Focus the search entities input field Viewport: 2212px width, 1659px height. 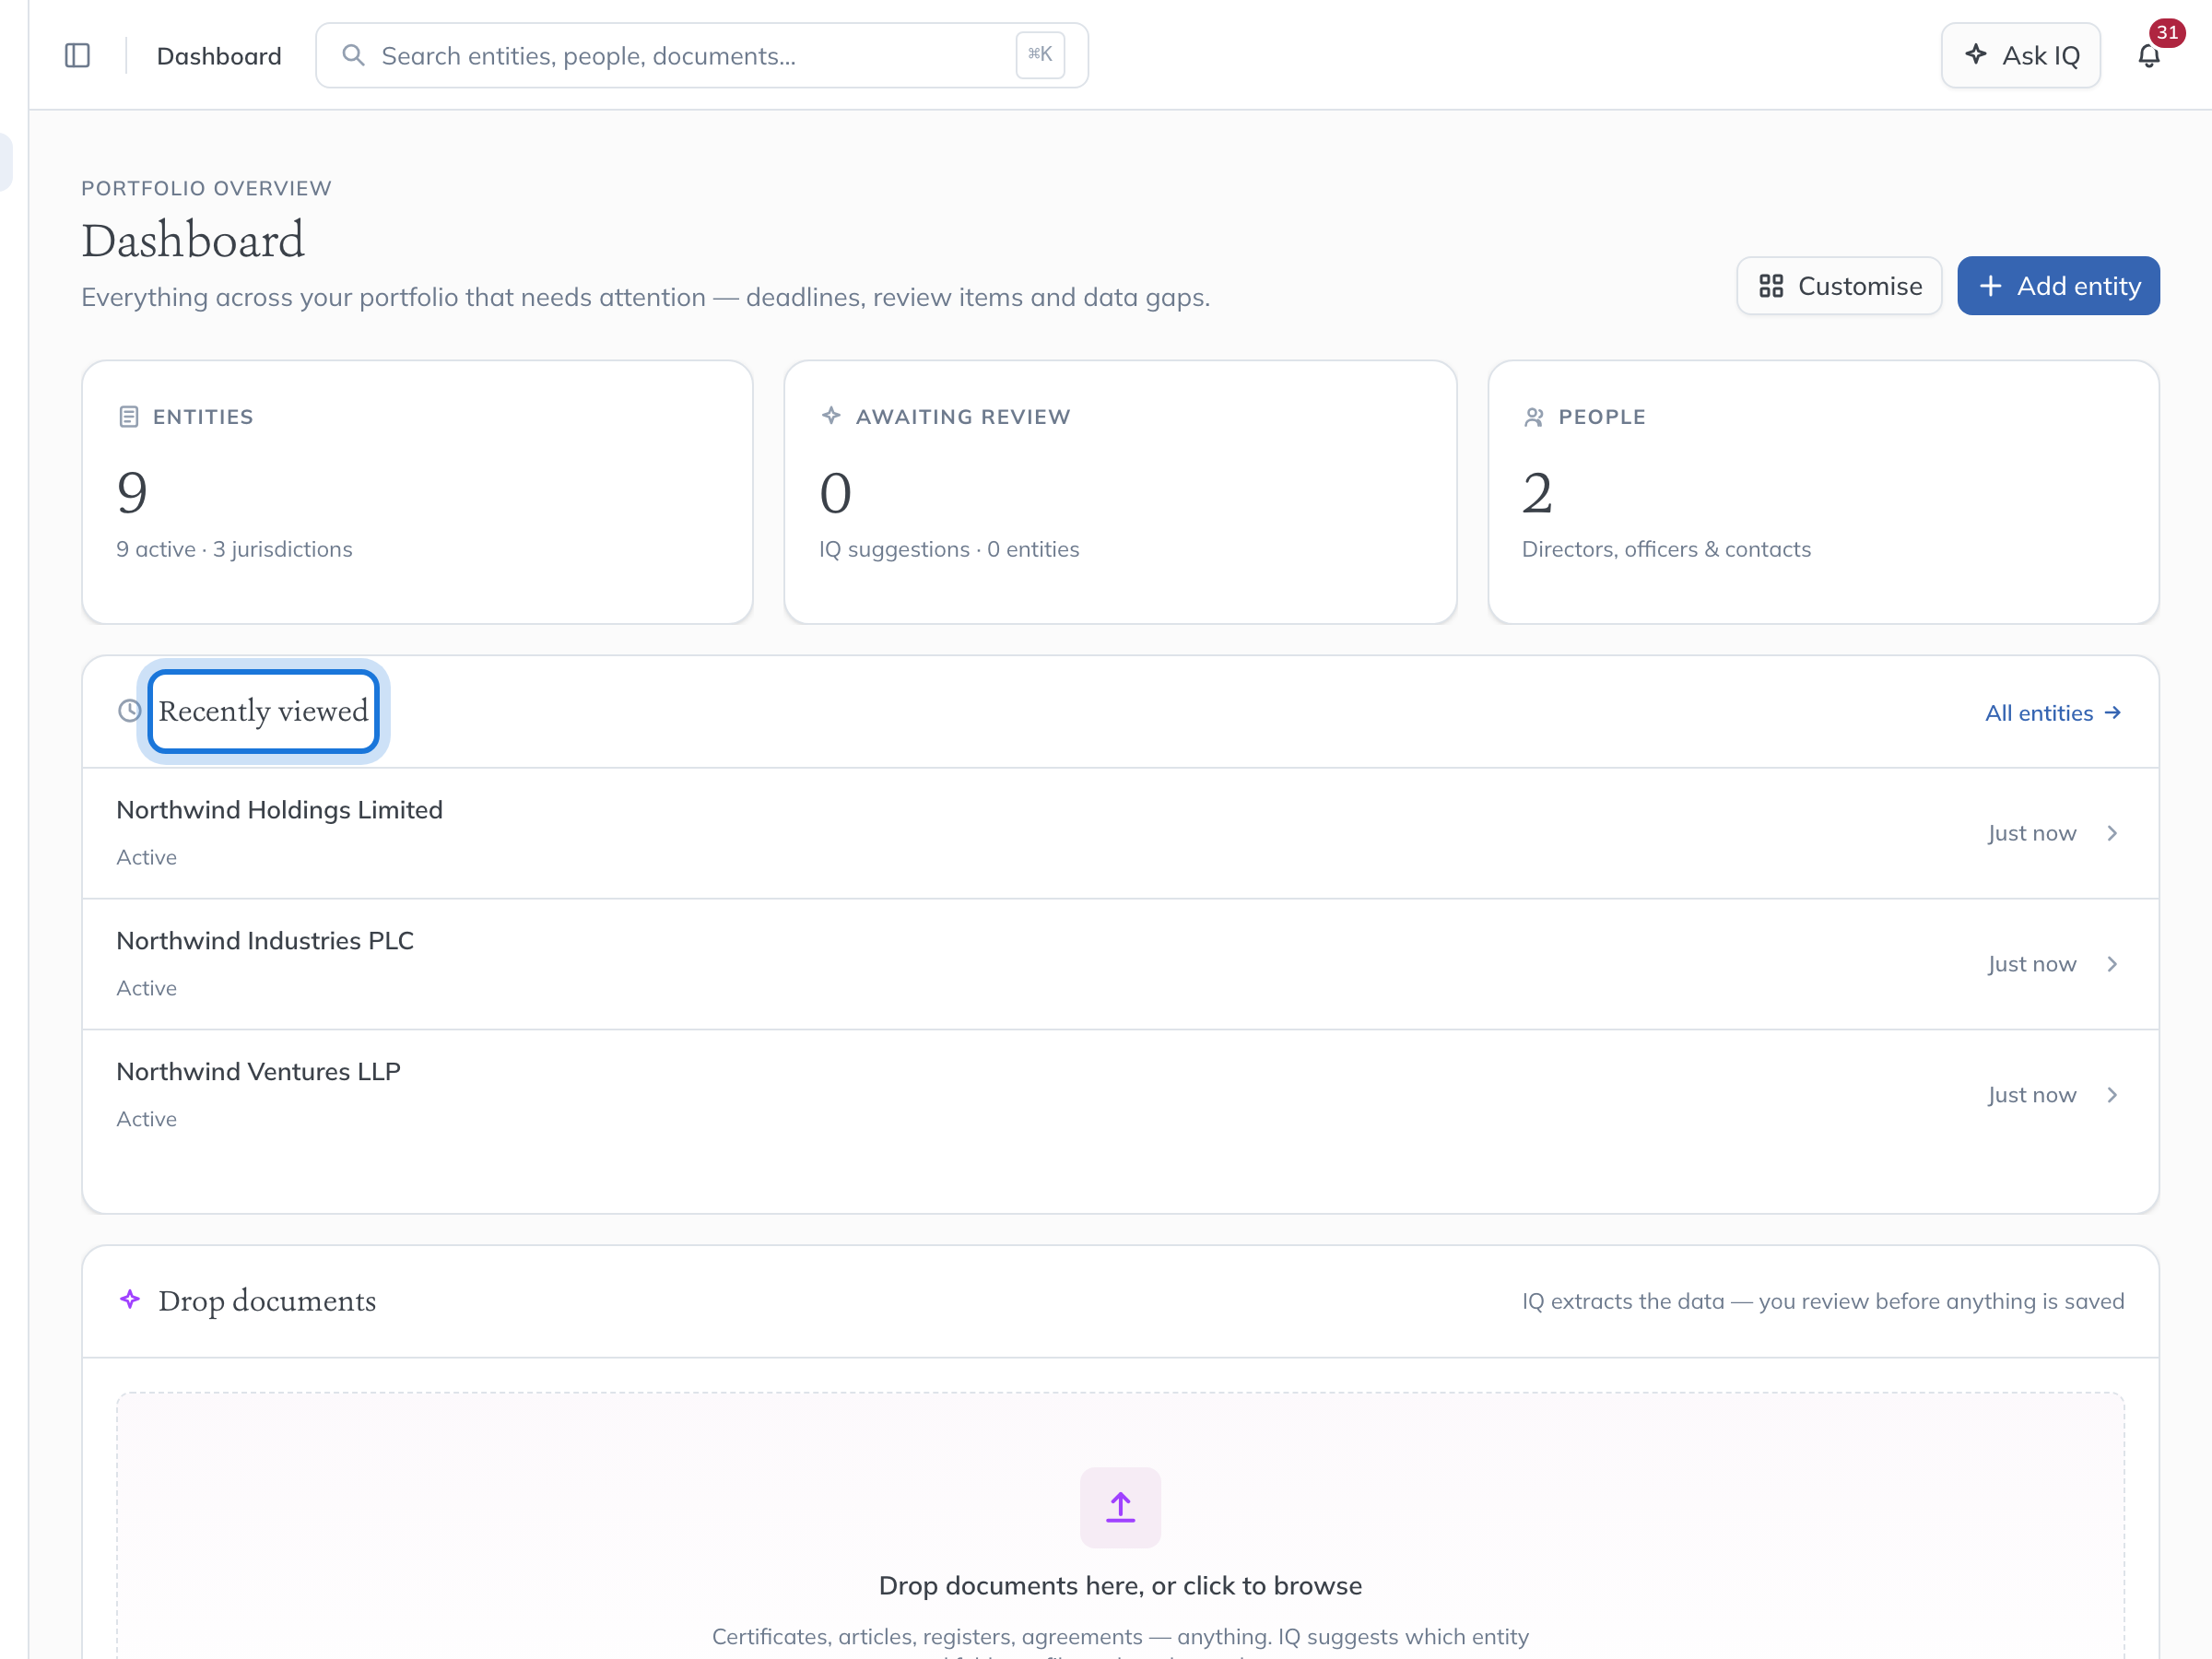(x=702, y=56)
